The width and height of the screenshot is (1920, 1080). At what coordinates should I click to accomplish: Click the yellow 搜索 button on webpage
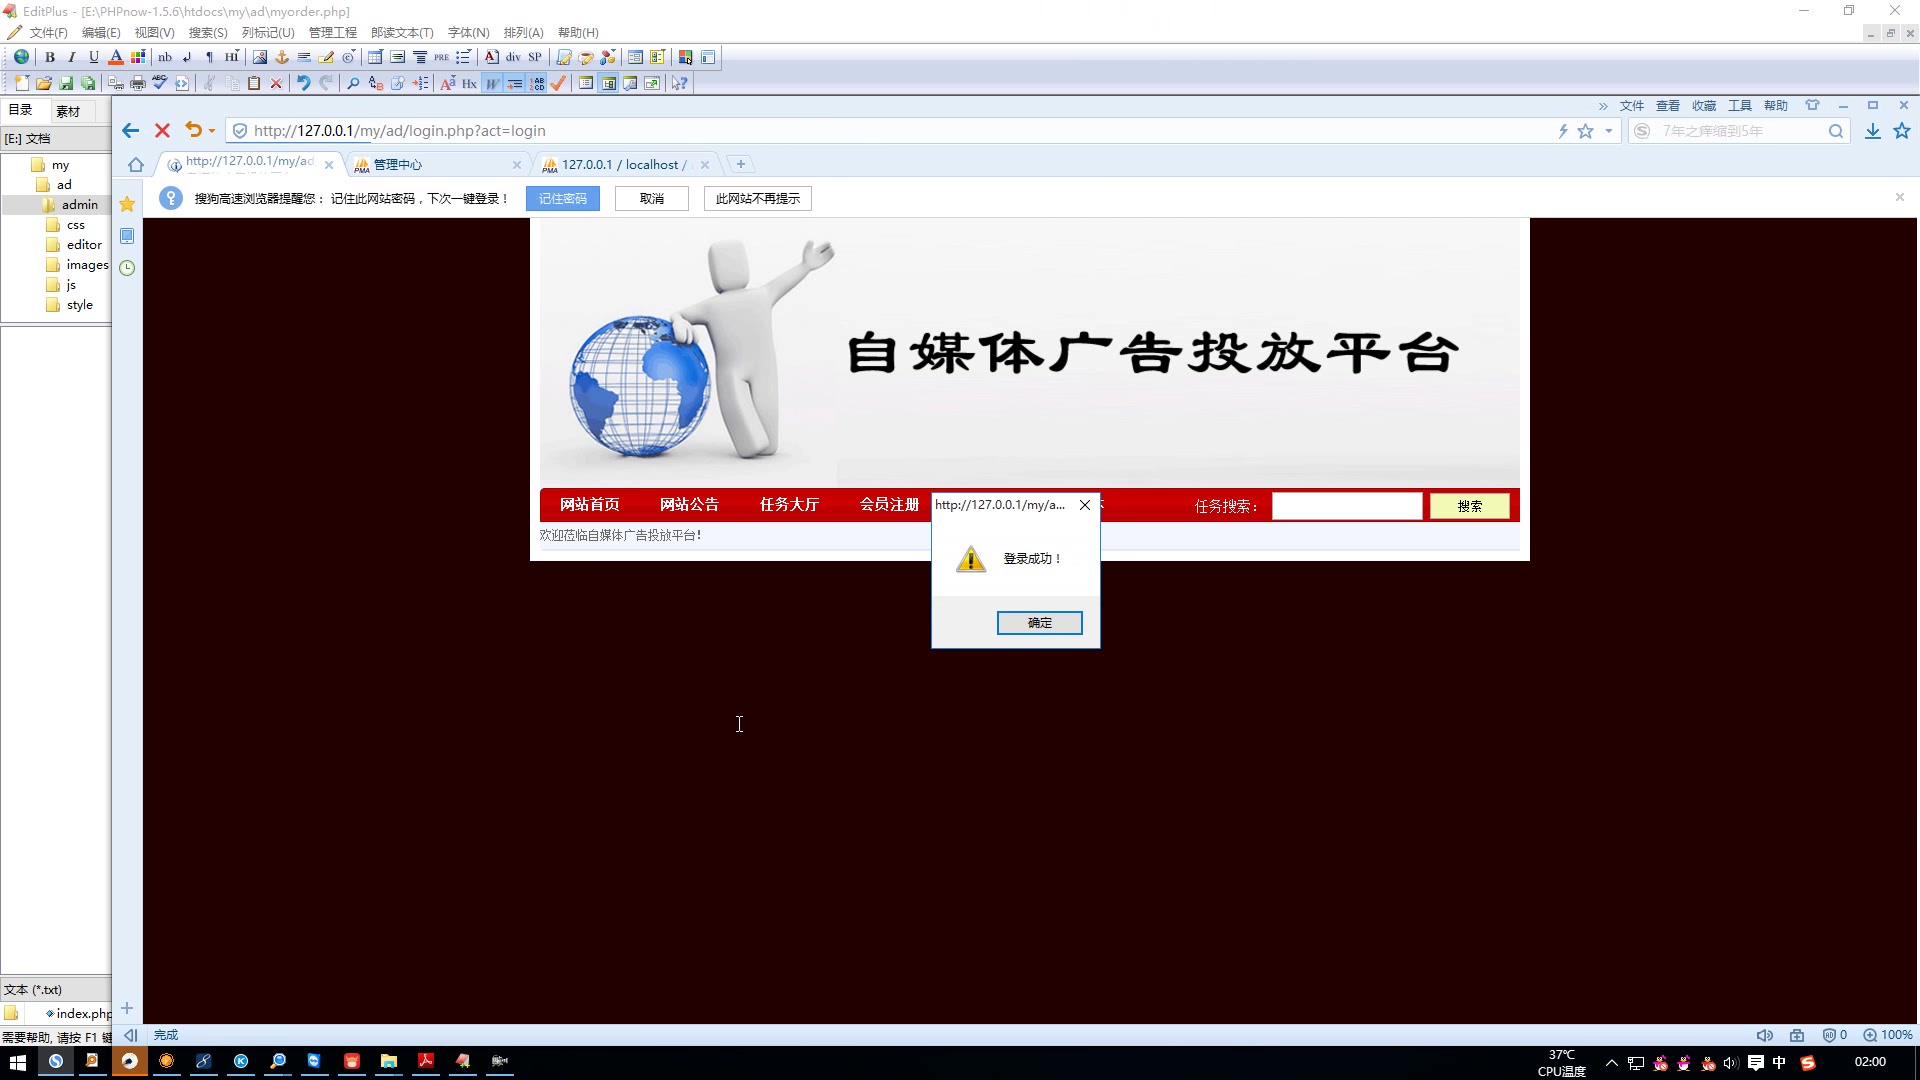(1470, 506)
